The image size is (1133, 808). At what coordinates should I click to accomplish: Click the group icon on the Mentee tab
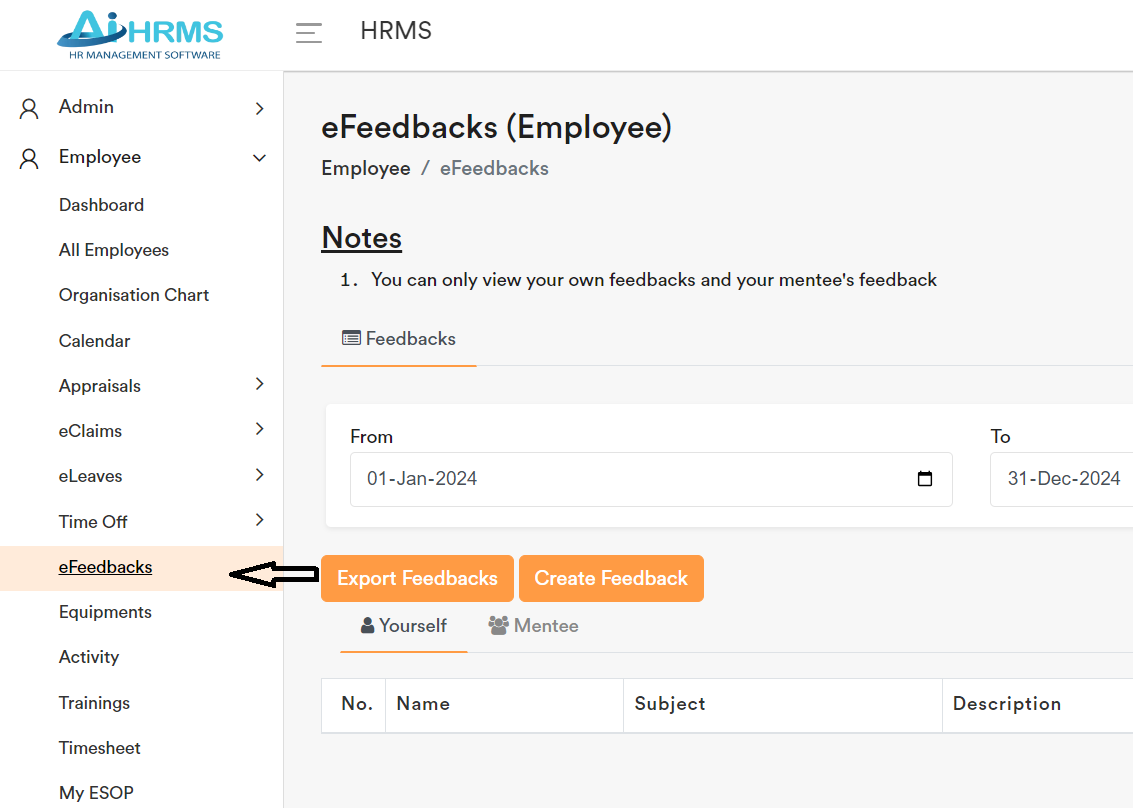497,625
